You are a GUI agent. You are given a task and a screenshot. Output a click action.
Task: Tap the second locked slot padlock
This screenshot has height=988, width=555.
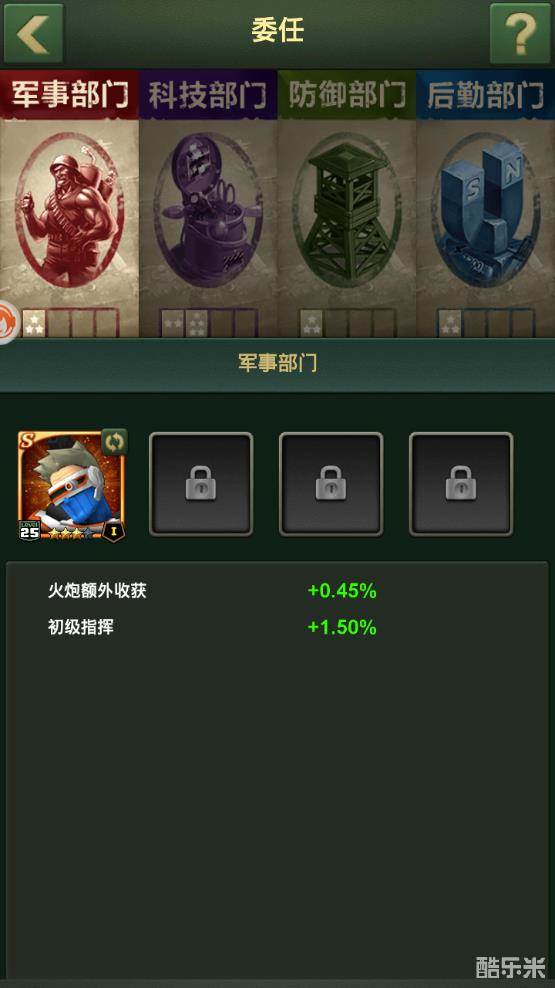tap(331, 483)
